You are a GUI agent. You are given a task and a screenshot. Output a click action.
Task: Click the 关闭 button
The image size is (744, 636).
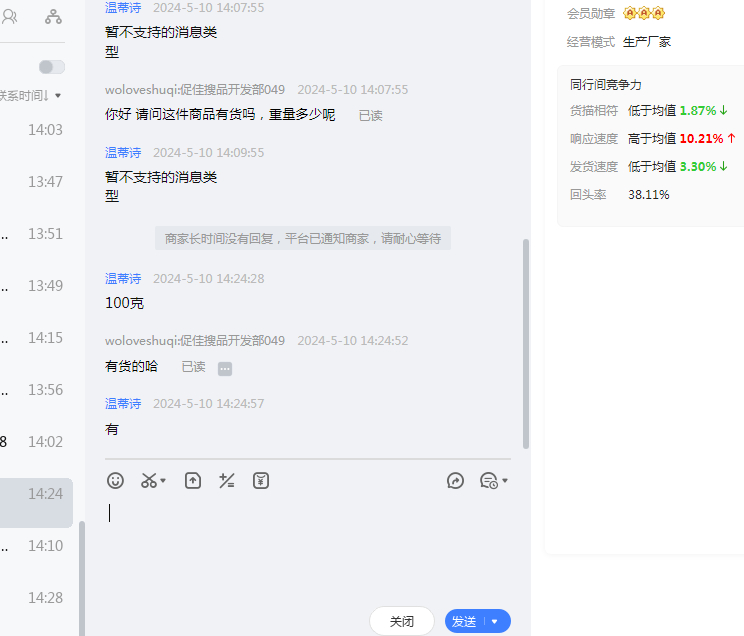point(402,622)
